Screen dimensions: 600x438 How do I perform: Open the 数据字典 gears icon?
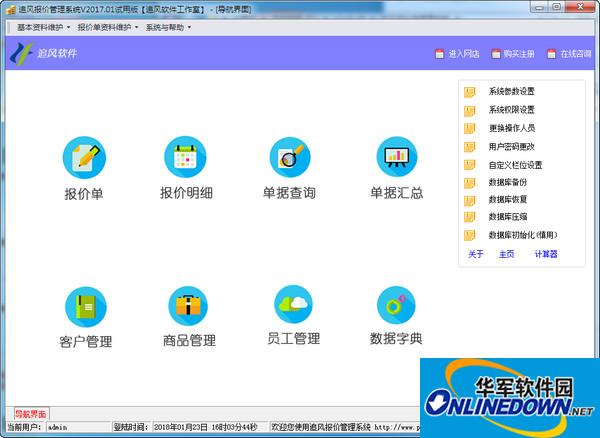coord(396,305)
